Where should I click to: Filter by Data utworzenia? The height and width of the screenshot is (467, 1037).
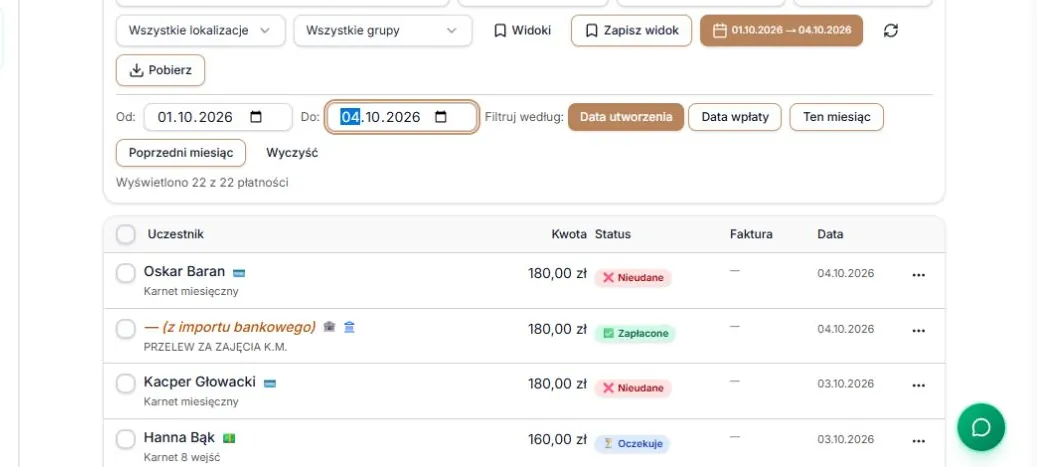point(626,117)
